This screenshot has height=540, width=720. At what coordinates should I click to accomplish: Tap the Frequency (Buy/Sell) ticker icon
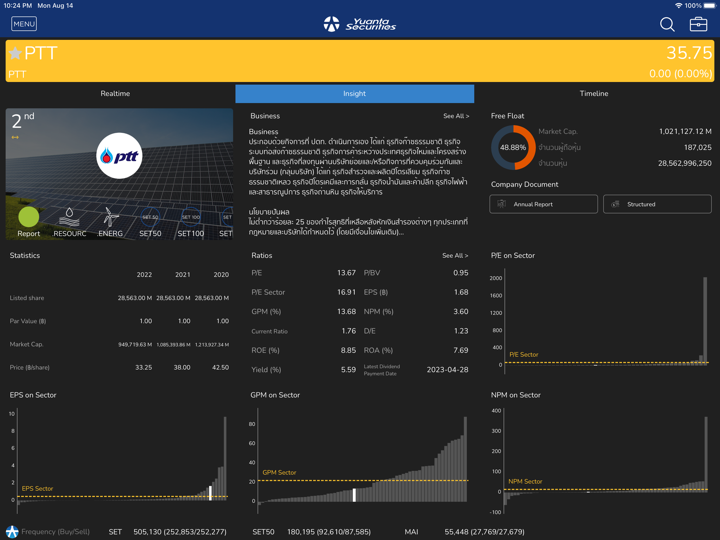coord(12,532)
